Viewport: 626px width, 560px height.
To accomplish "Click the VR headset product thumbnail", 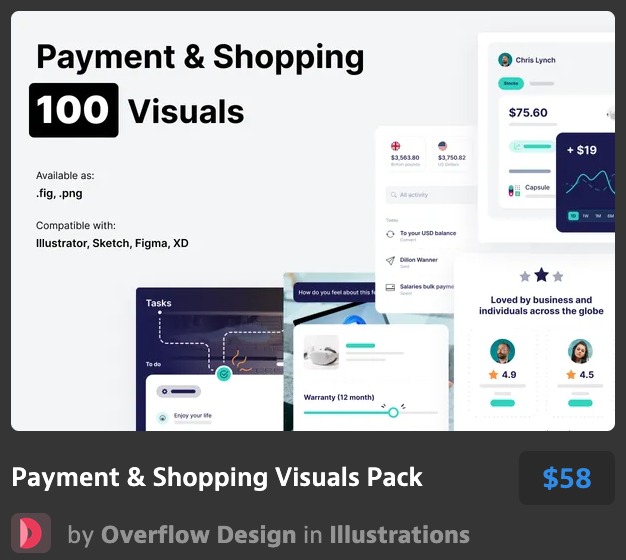I will point(320,352).
